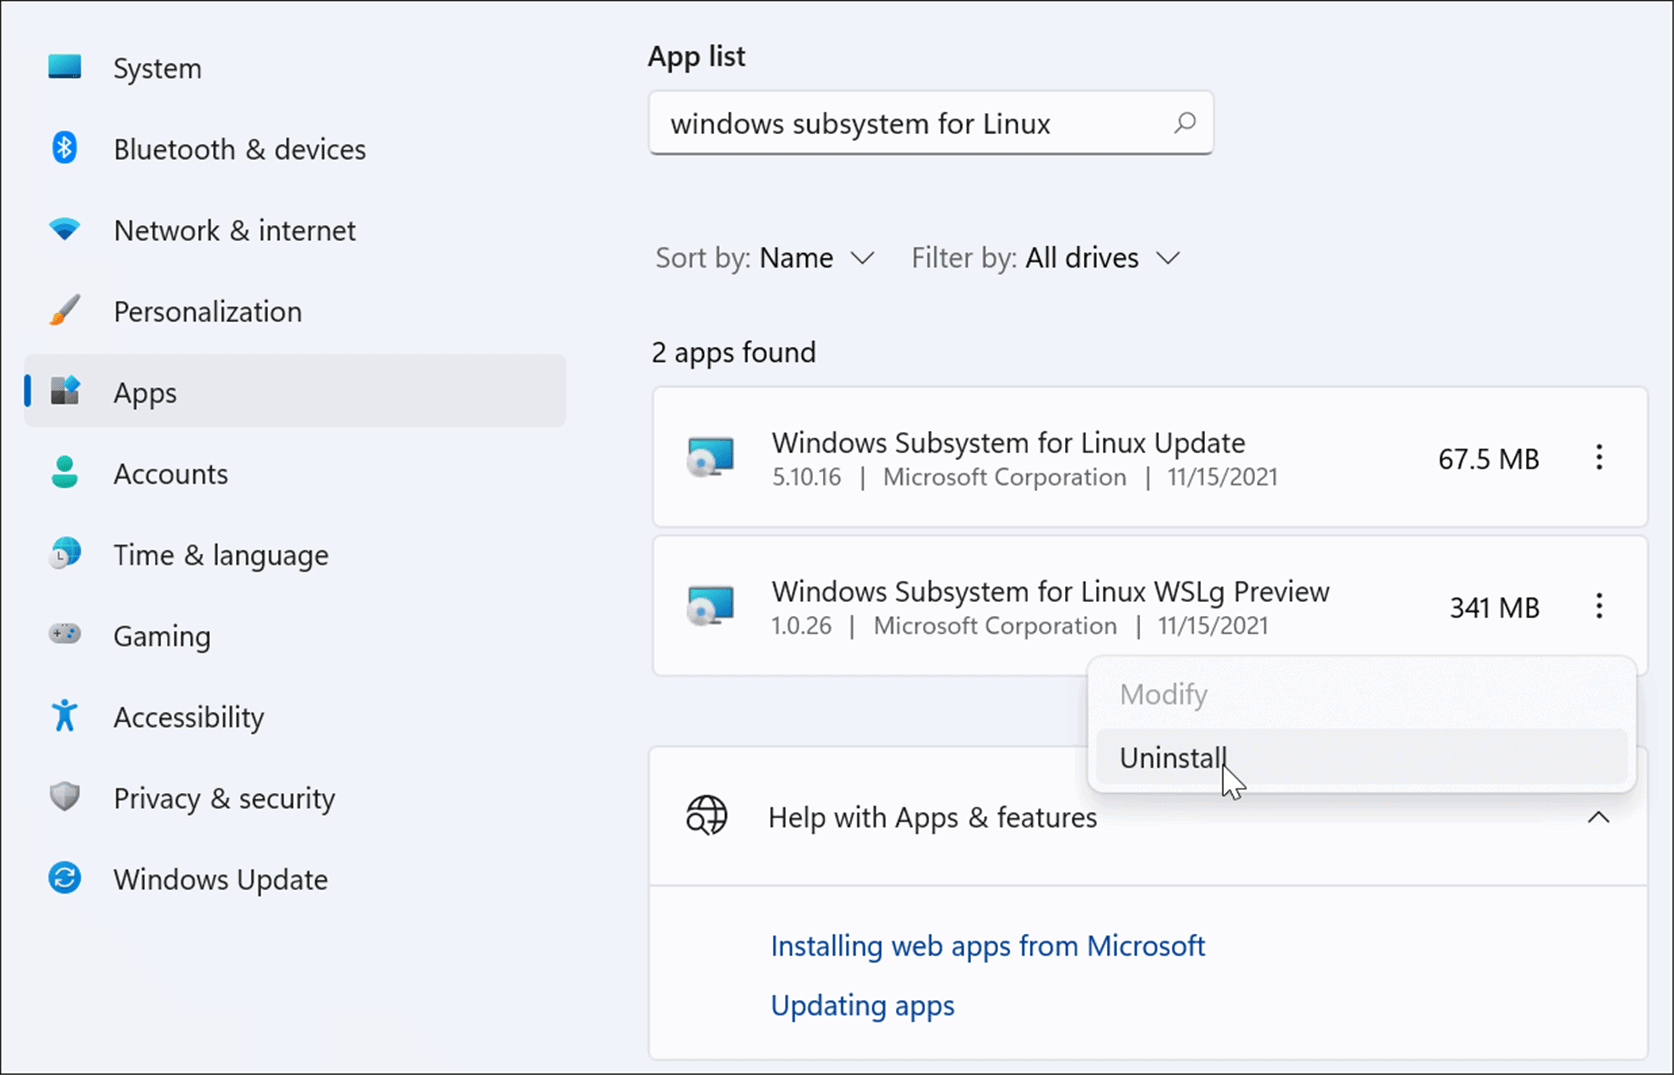This screenshot has width=1674, height=1075.
Task: Click the Personalization paintbrush icon
Action: tap(65, 311)
